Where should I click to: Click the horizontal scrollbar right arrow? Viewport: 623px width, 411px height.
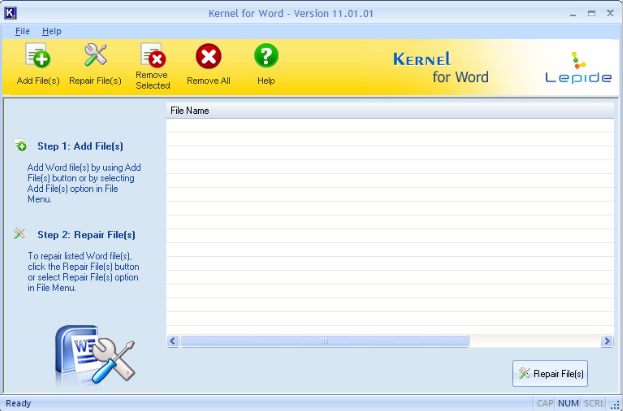tap(606, 341)
